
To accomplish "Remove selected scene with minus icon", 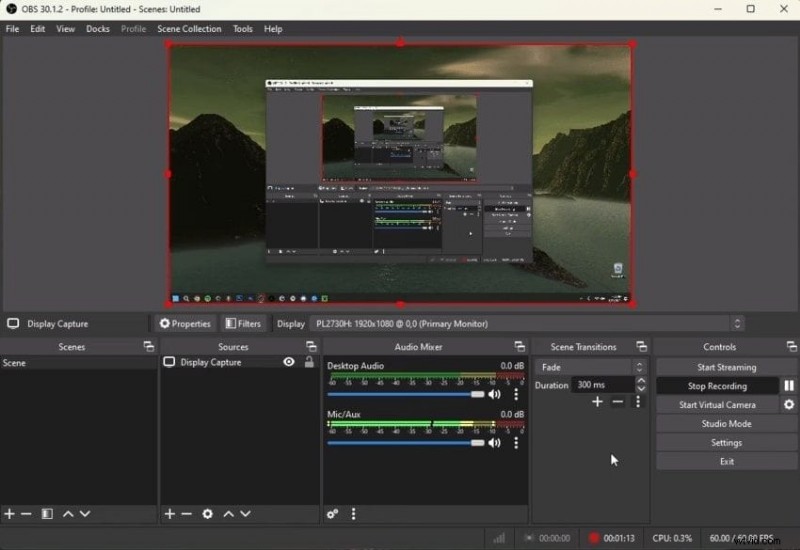I will click(x=26, y=513).
